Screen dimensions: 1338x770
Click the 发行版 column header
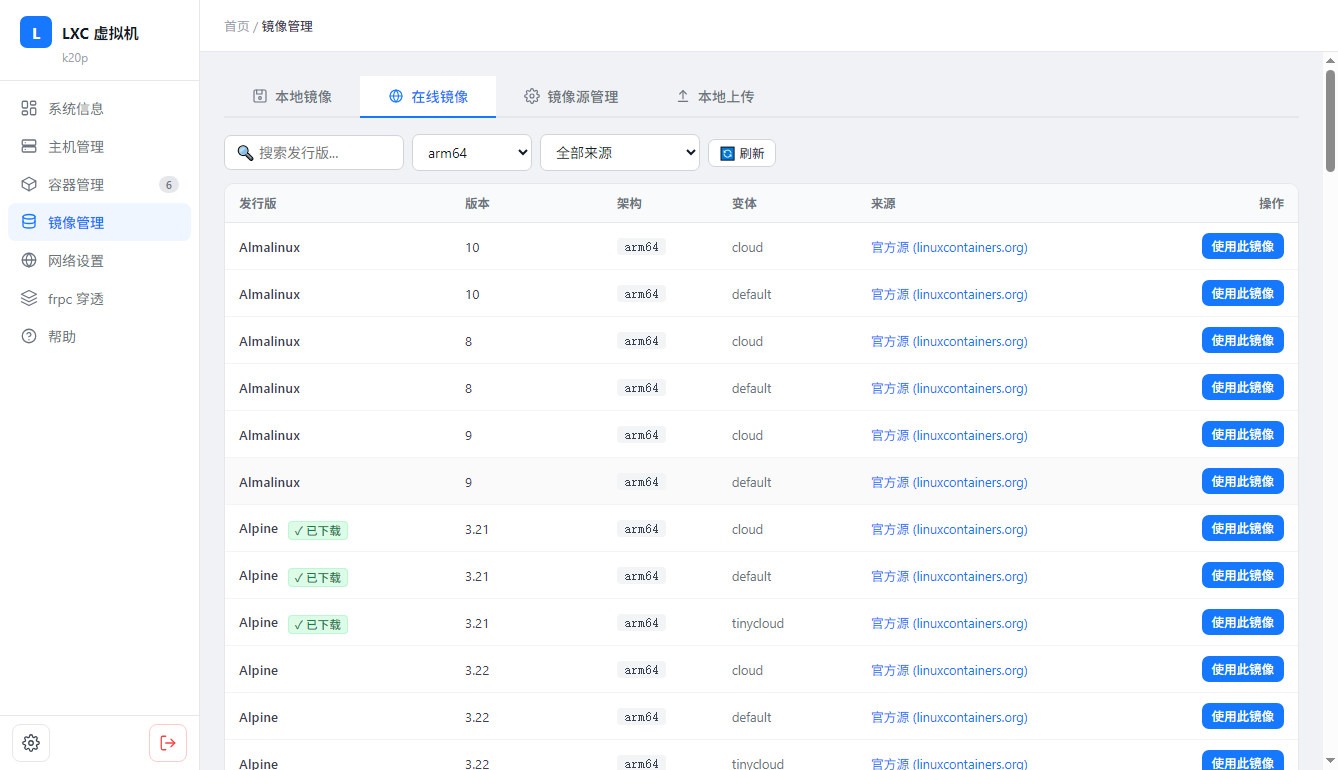[x=257, y=203]
